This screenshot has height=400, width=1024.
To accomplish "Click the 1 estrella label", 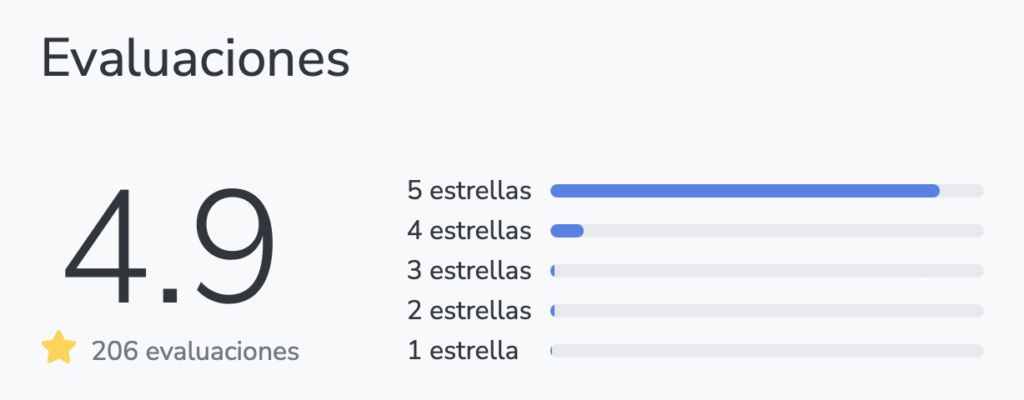I will (462, 351).
